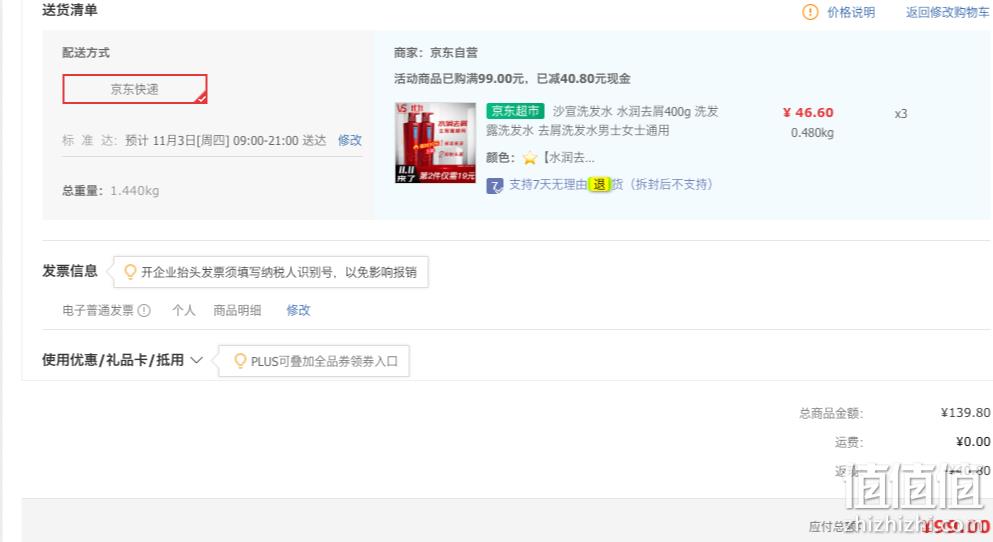Click the 发票信息 heading
Viewport: 993px width, 542px height.
pos(70,271)
